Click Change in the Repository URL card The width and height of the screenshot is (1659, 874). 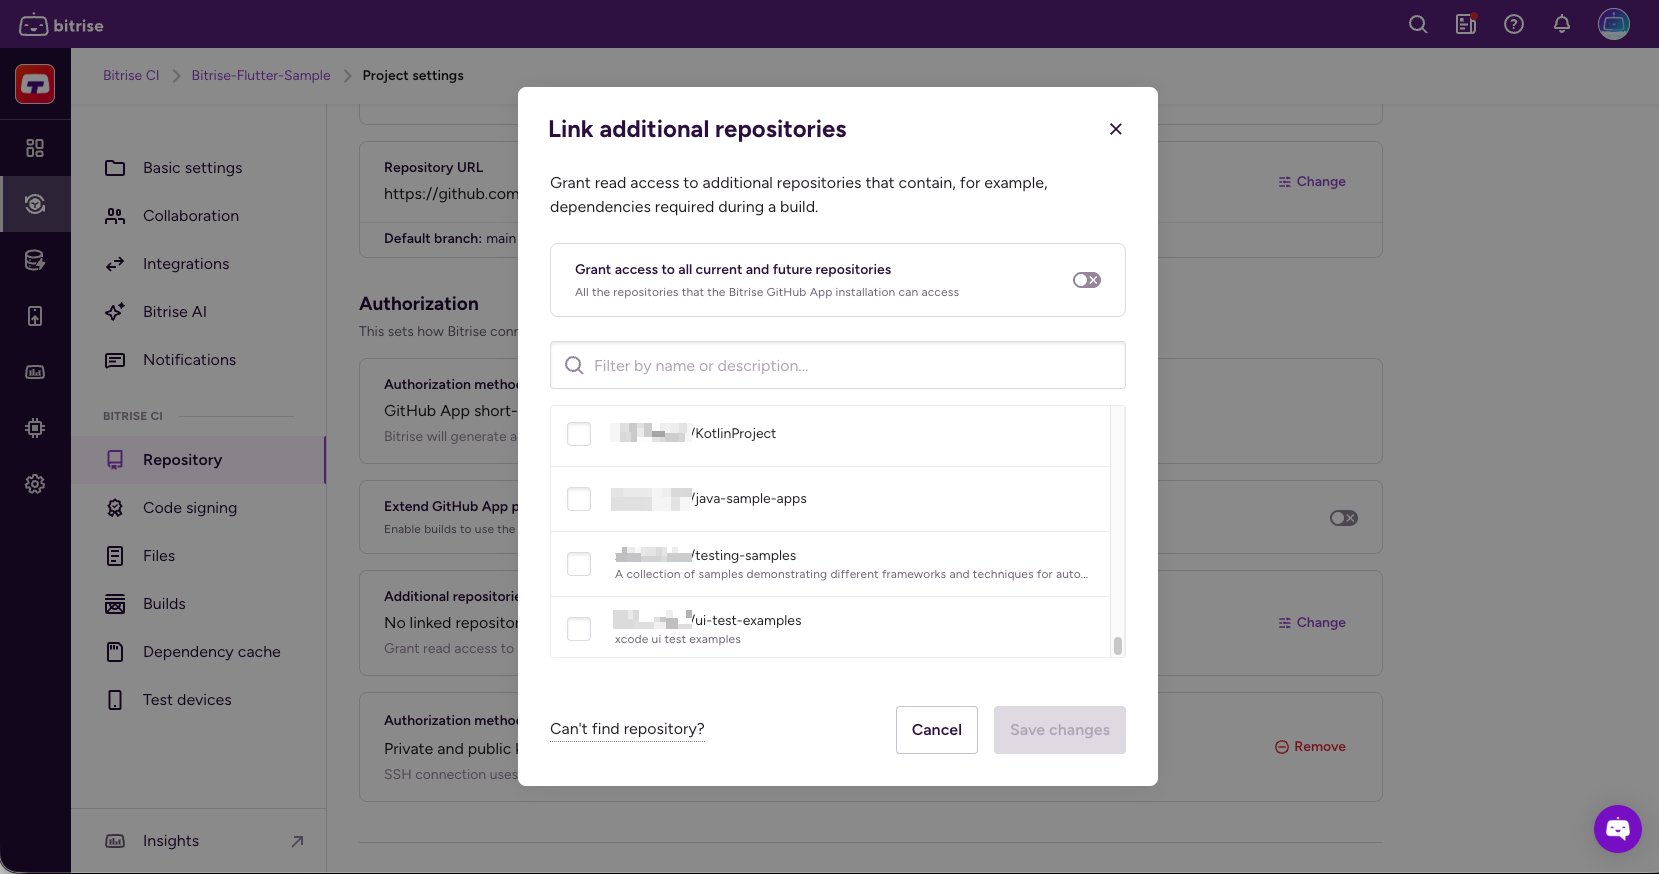click(x=1312, y=182)
